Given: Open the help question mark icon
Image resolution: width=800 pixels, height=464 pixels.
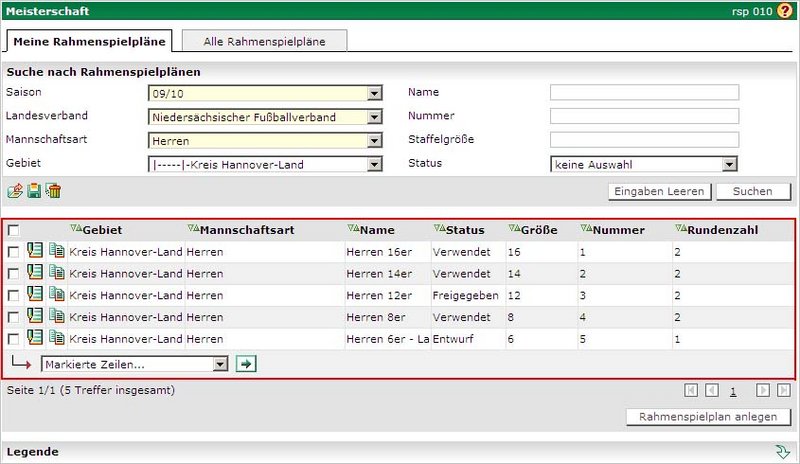Looking at the screenshot, I should tap(784, 11).
